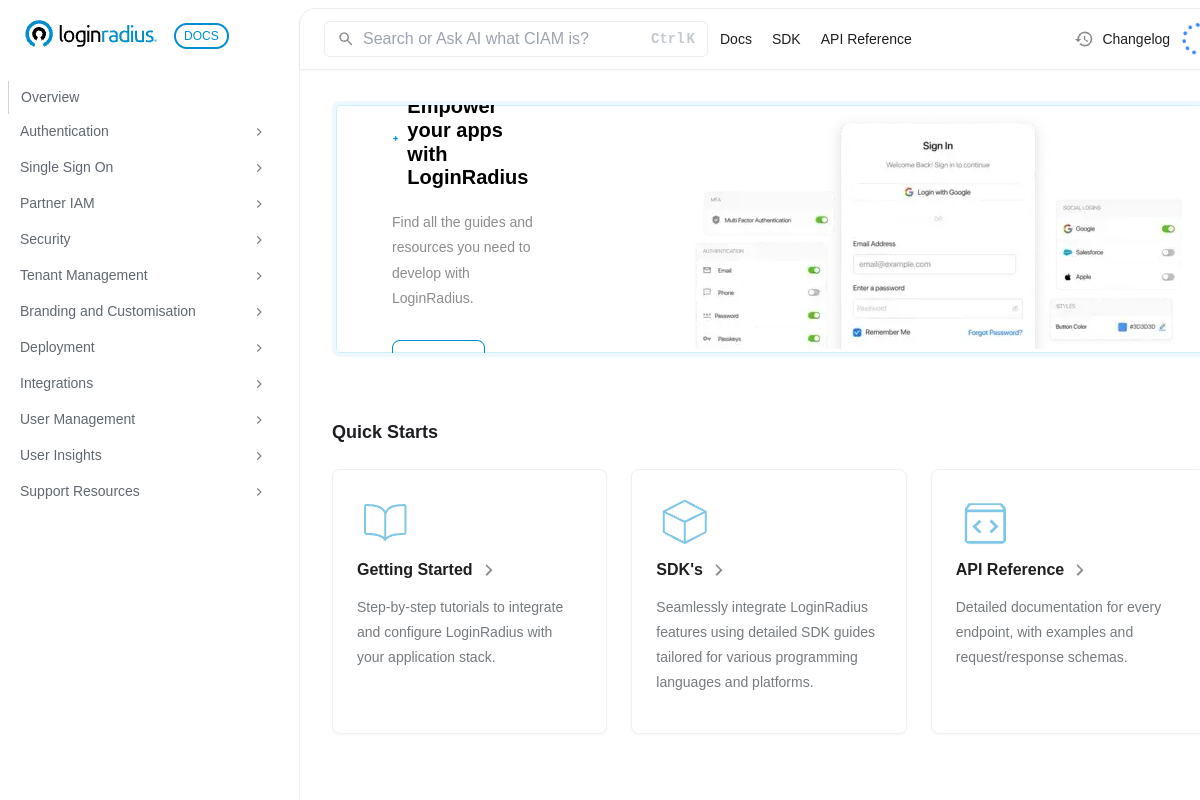Click Forgot Password link in preview
Viewport: 1200px width, 800px height.
point(995,332)
